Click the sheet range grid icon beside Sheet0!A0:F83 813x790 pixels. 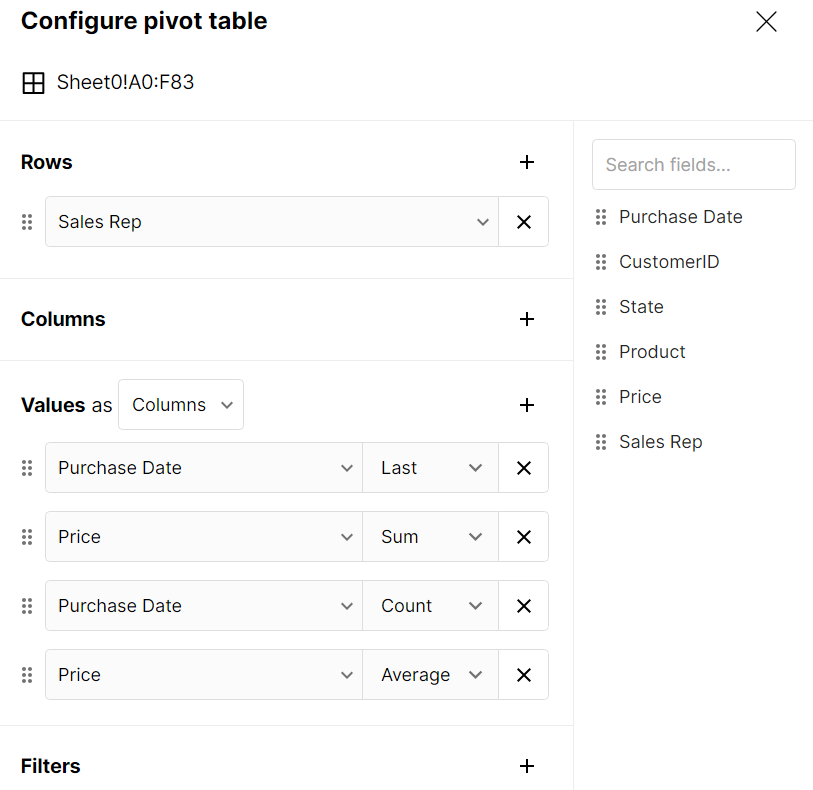coord(33,82)
